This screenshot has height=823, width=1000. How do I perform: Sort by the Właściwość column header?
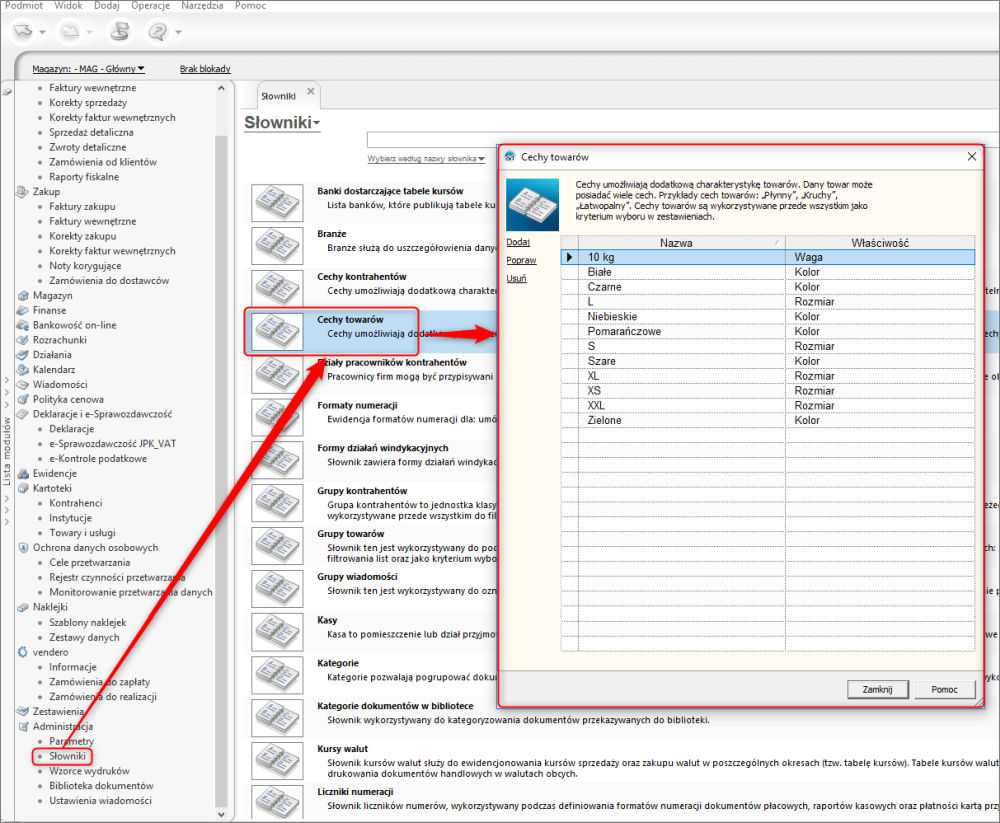click(x=880, y=242)
